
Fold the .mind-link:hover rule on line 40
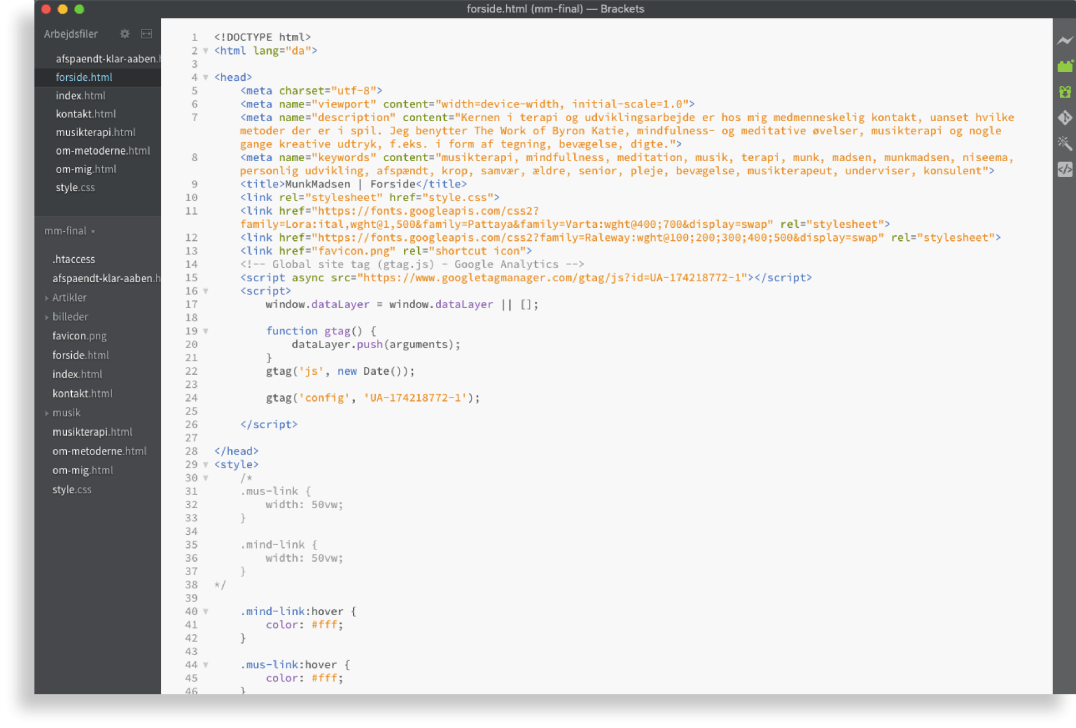tap(205, 612)
